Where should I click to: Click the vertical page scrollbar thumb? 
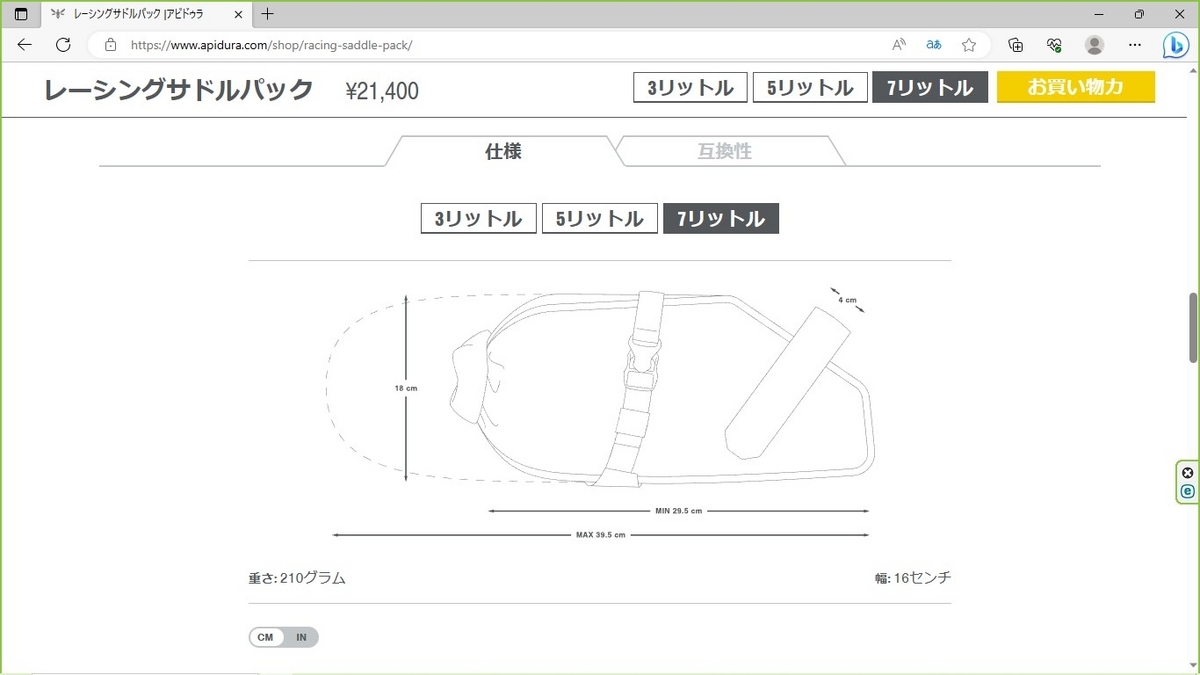click(1193, 328)
